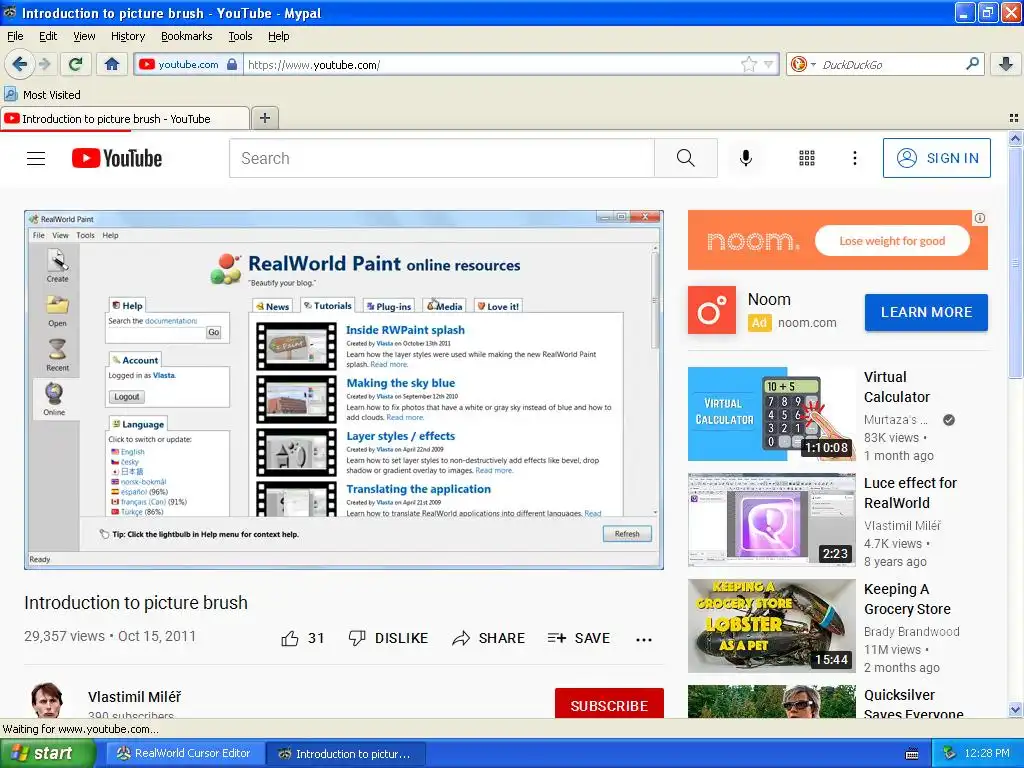This screenshot has width=1024, height=768.
Task: Open the URL history dropdown arrow
Action: (x=769, y=64)
